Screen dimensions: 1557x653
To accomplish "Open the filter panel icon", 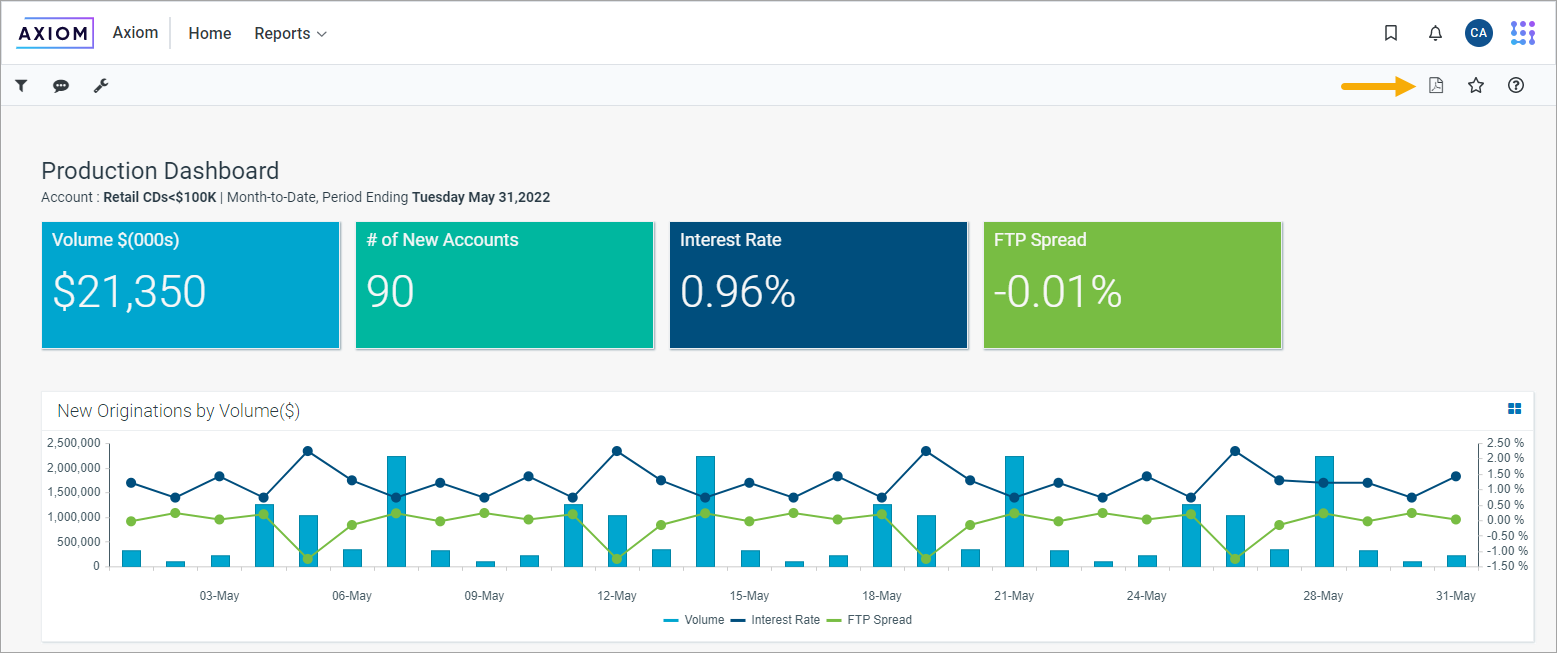I will pos(21,86).
